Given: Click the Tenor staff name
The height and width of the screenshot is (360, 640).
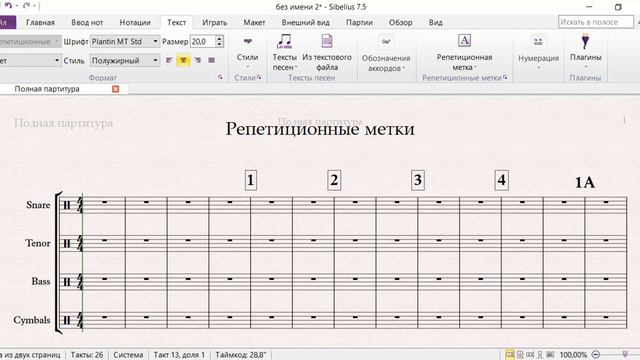Looking at the screenshot, I should point(38,243).
